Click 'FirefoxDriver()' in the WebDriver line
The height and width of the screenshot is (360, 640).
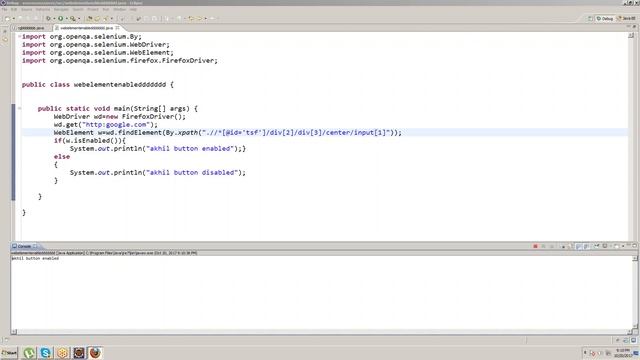tap(152, 117)
